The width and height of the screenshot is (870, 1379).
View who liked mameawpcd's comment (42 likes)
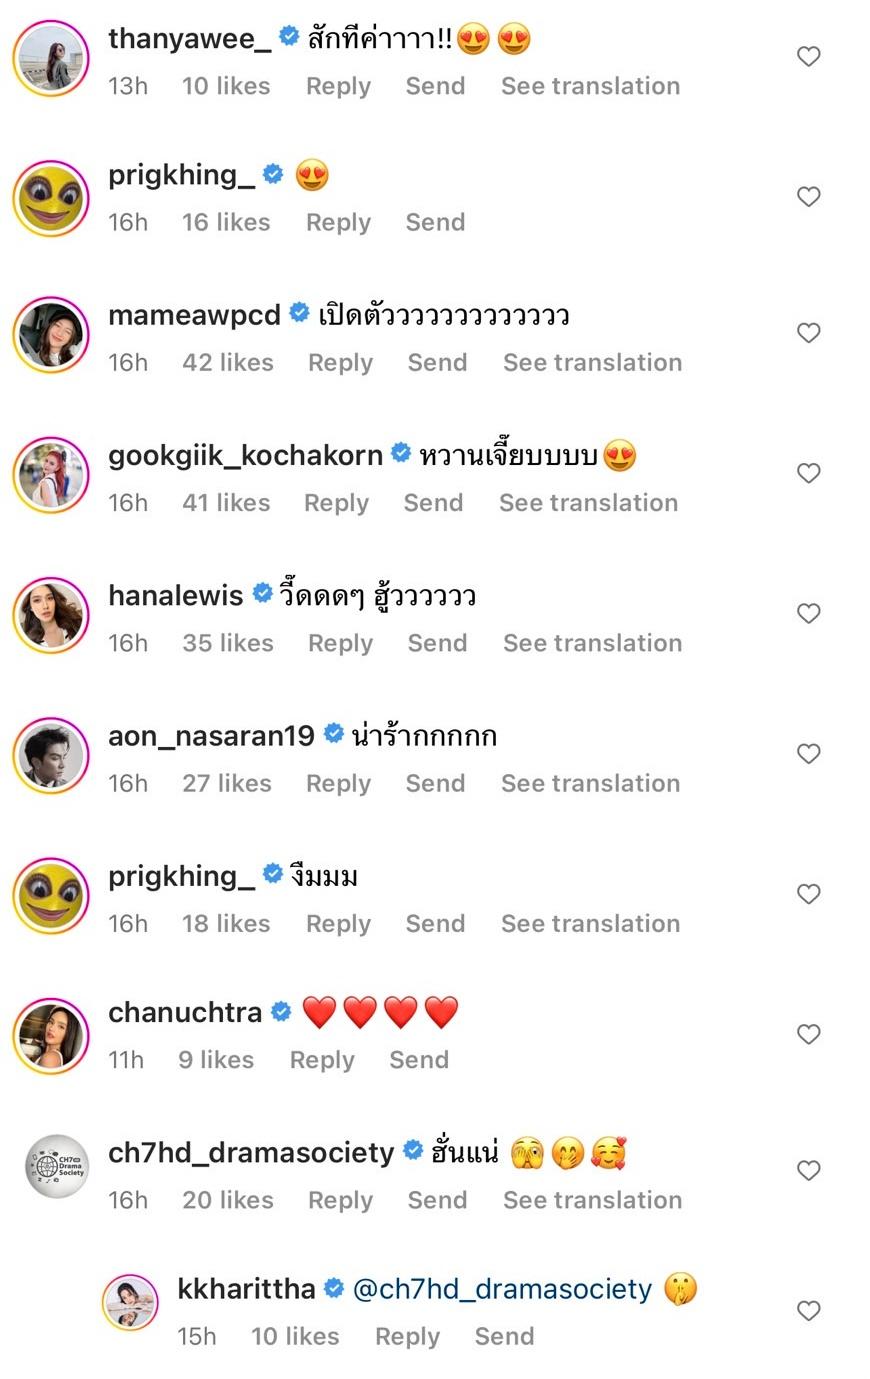[228, 362]
